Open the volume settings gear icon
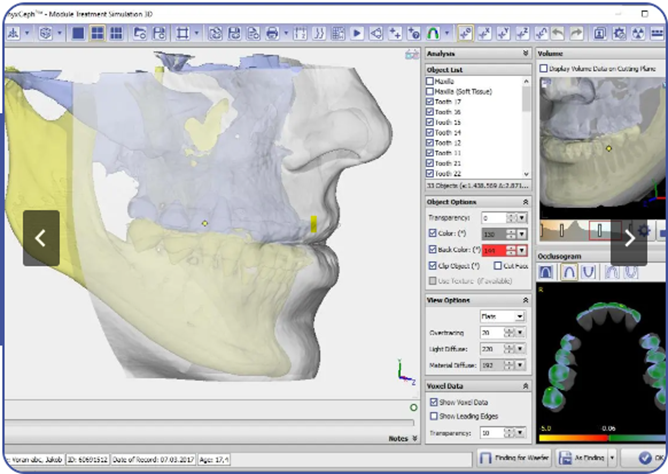The width and height of the screenshot is (668, 474). (644, 231)
